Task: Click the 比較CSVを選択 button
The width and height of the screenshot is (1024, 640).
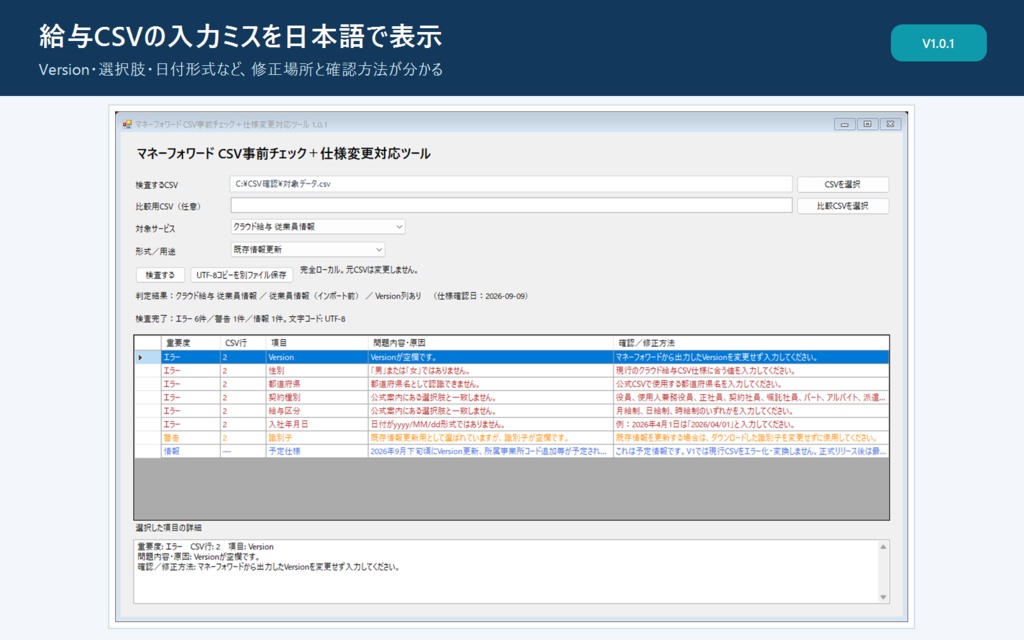Action: (x=842, y=206)
